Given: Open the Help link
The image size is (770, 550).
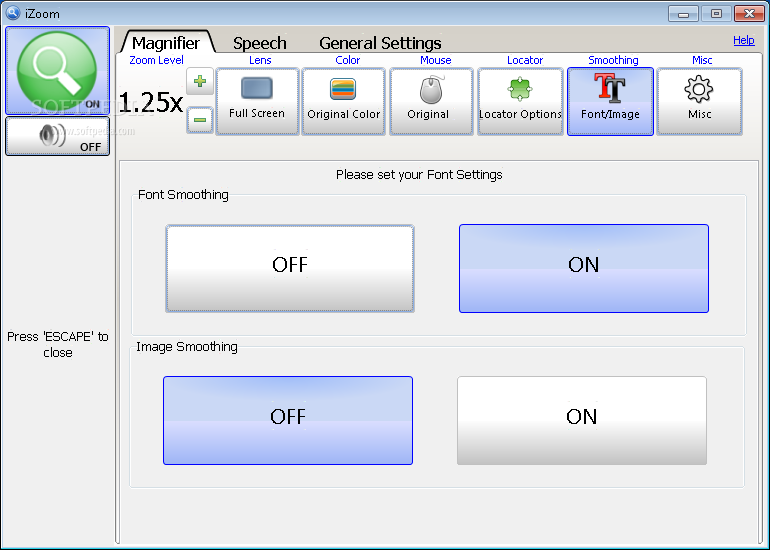Looking at the screenshot, I should point(743,40).
